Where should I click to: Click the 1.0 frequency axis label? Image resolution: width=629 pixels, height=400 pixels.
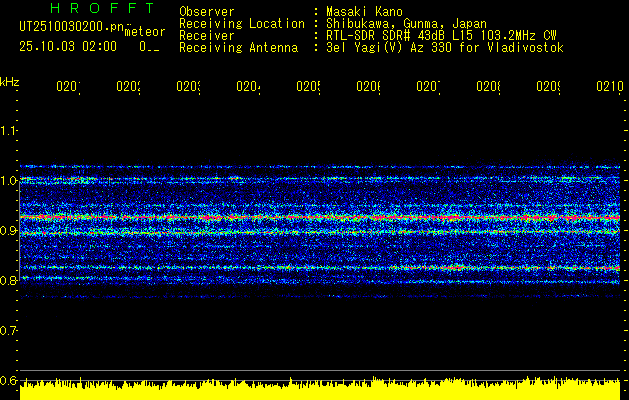(x=8, y=180)
